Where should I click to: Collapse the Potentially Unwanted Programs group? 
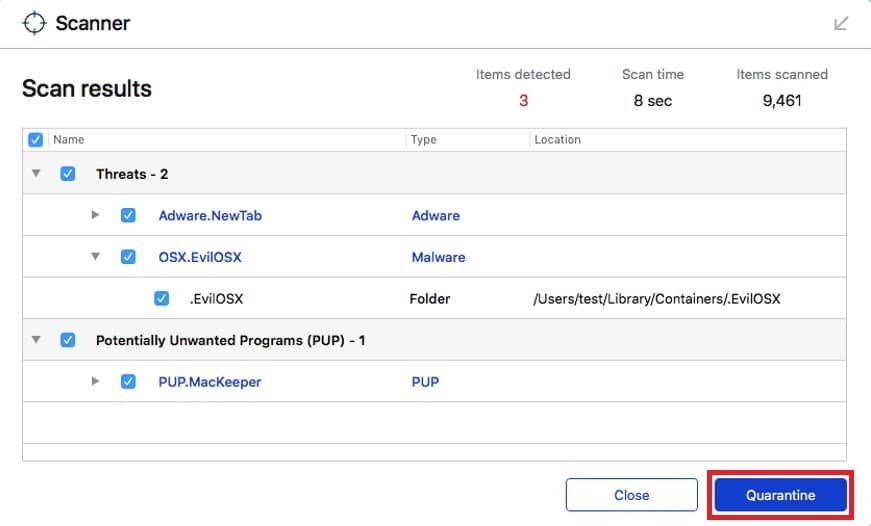click(x=36, y=339)
